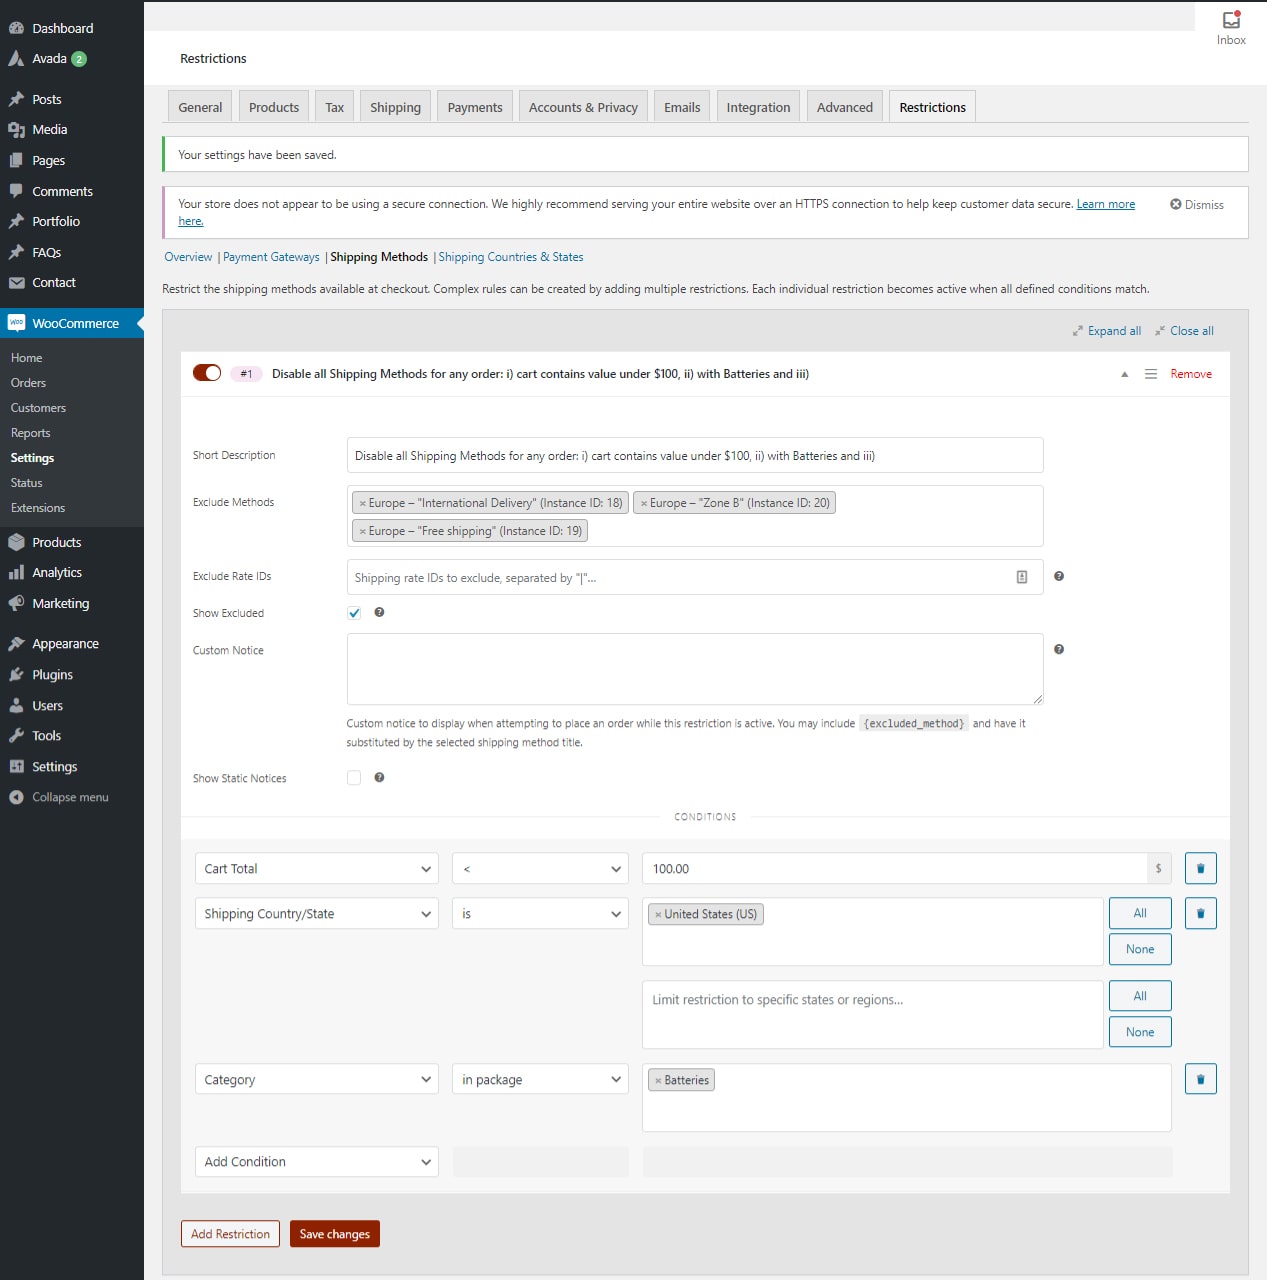This screenshot has width=1267, height=1280.
Task: Open the 'in package' operator dropdown
Action: pyautogui.click(x=540, y=1080)
